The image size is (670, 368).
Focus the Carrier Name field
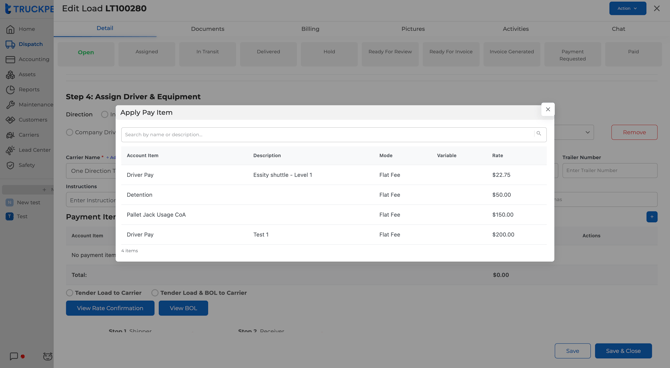tap(91, 171)
